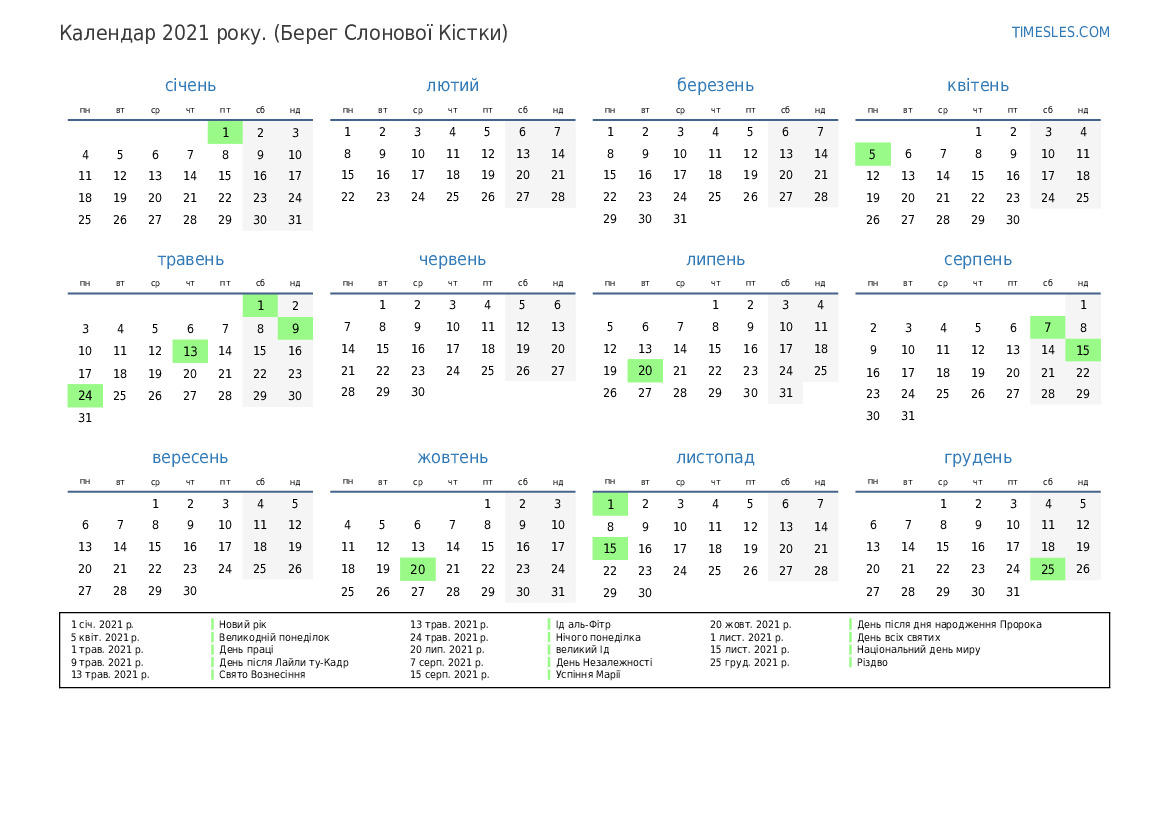This screenshot has width=1169, height=827.
Task: Click June 30 in the червень grid
Action: click(x=418, y=392)
